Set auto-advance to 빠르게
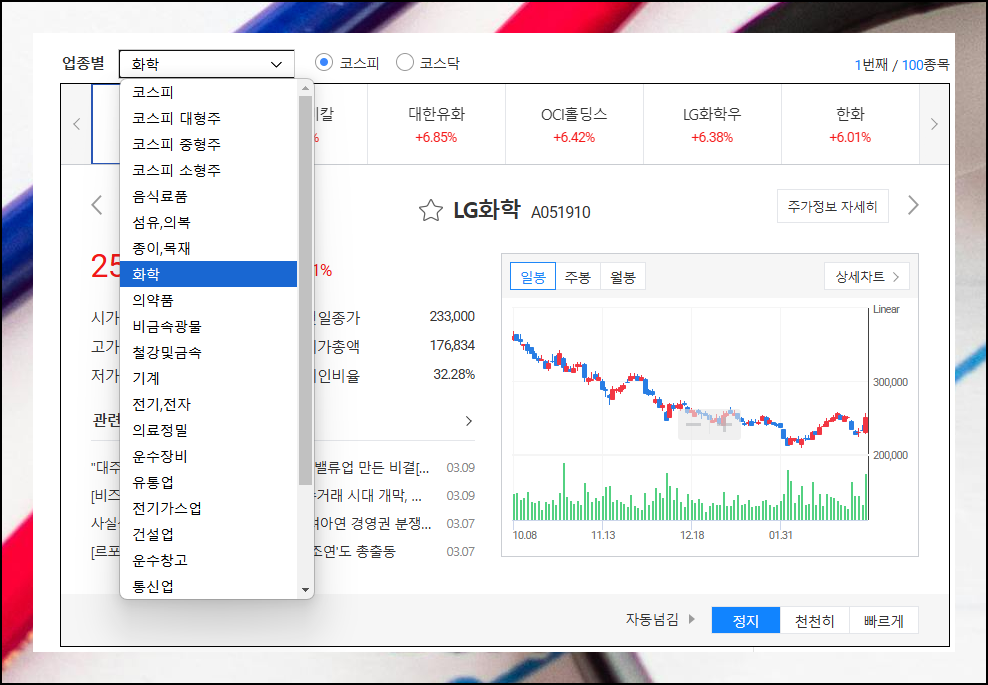988x685 pixels. coord(883,620)
